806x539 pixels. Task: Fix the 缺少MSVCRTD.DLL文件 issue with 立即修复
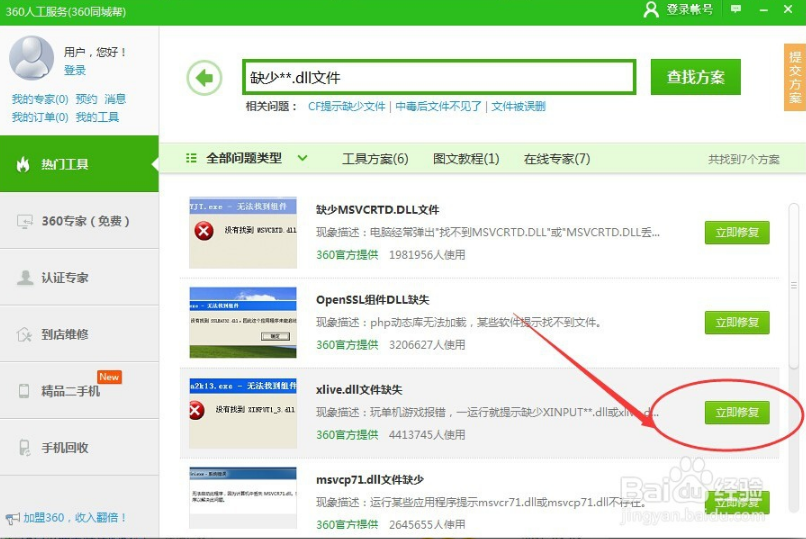click(737, 233)
